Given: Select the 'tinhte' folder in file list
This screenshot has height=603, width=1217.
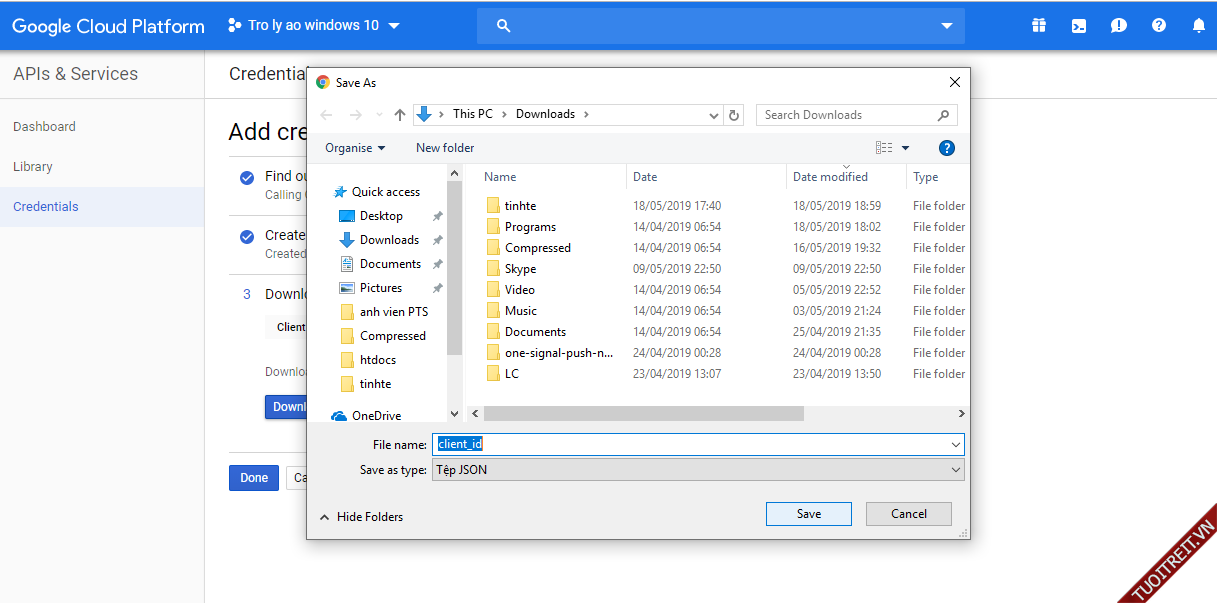Looking at the screenshot, I should 520,206.
